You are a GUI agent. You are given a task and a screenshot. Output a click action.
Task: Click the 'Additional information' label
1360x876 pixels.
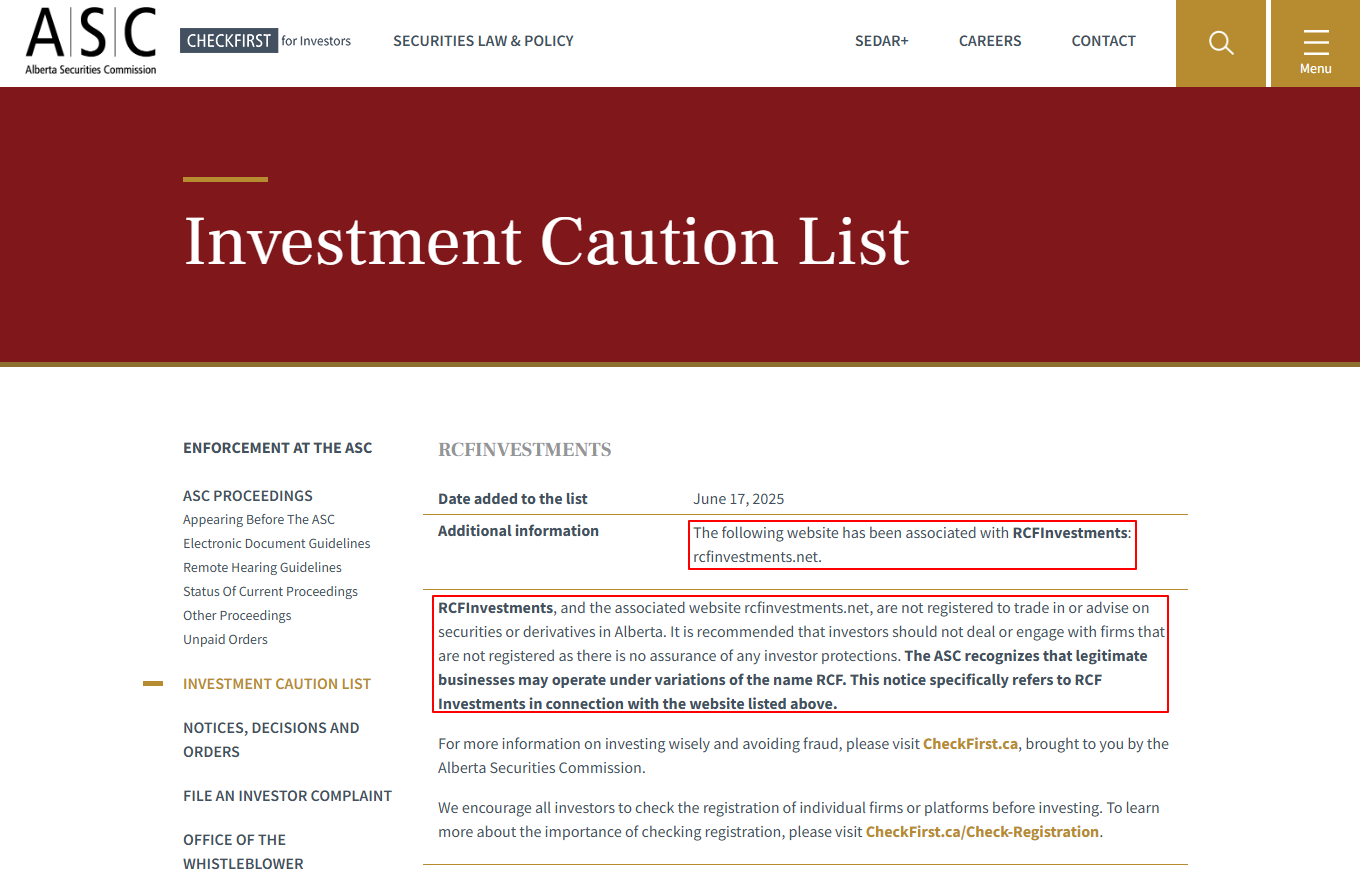tap(518, 531)
